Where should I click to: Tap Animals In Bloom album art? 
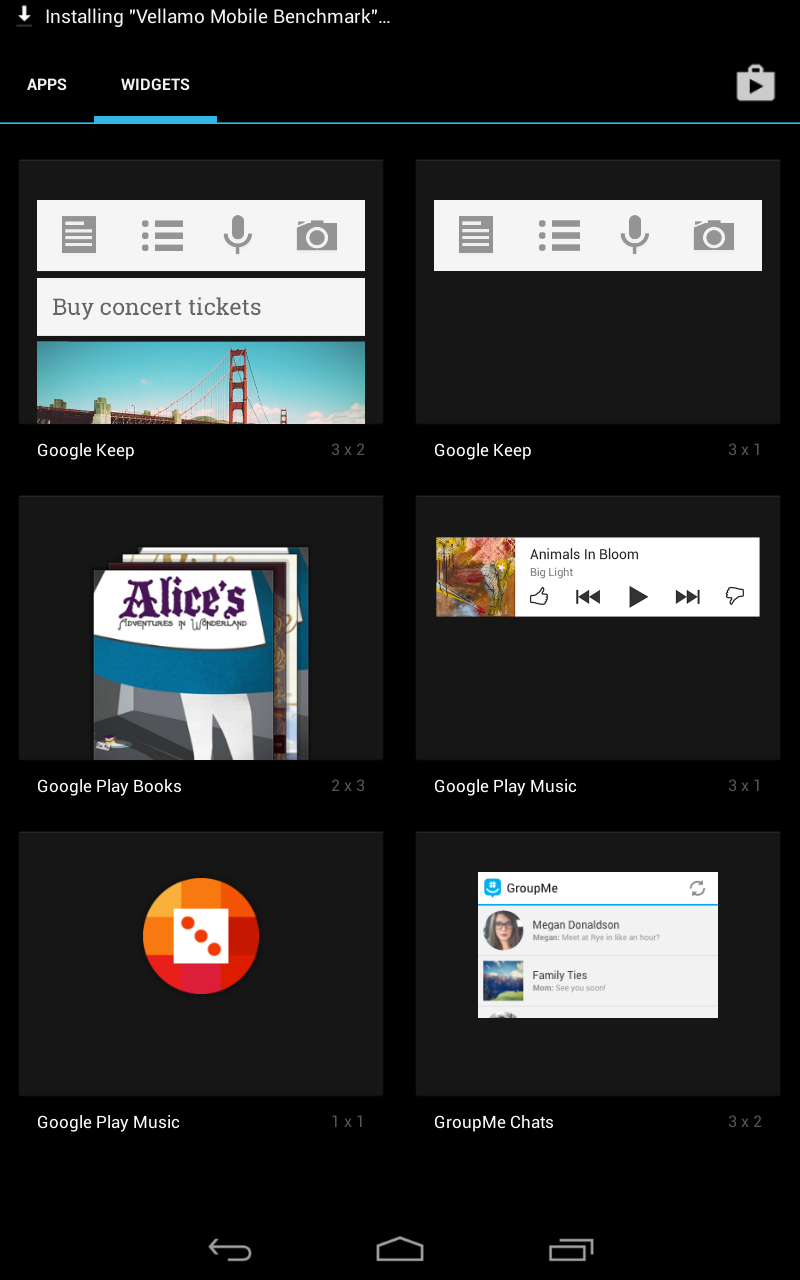click(475, 577)
